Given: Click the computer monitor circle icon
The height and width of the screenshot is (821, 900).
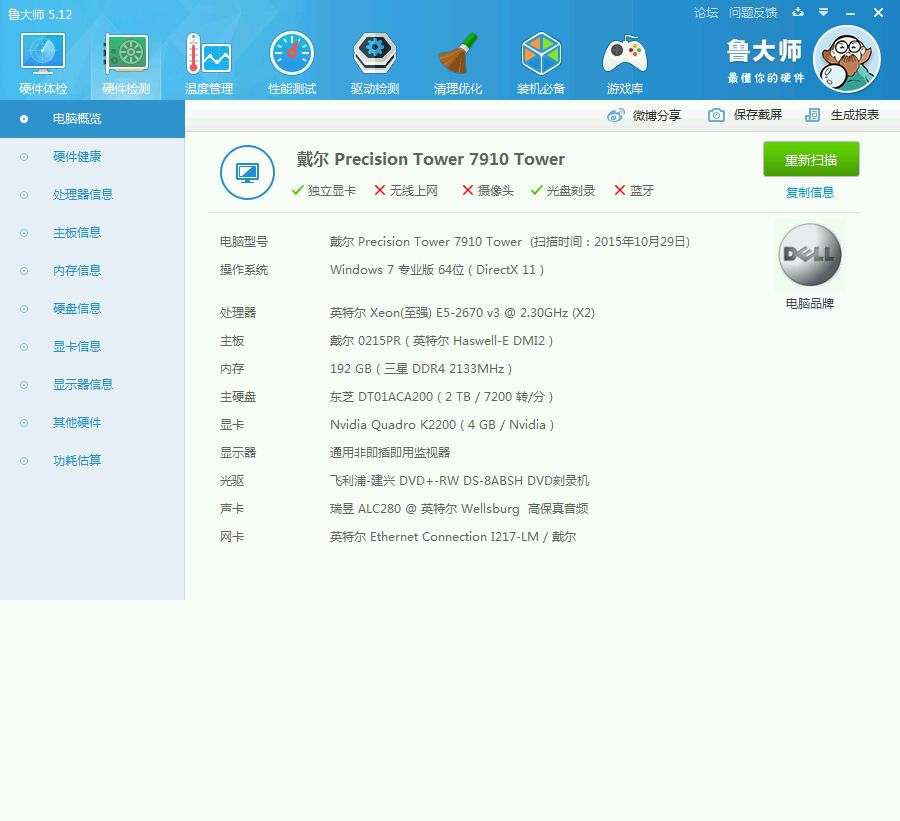Looking at the screenshot, I should click(247, 172).
